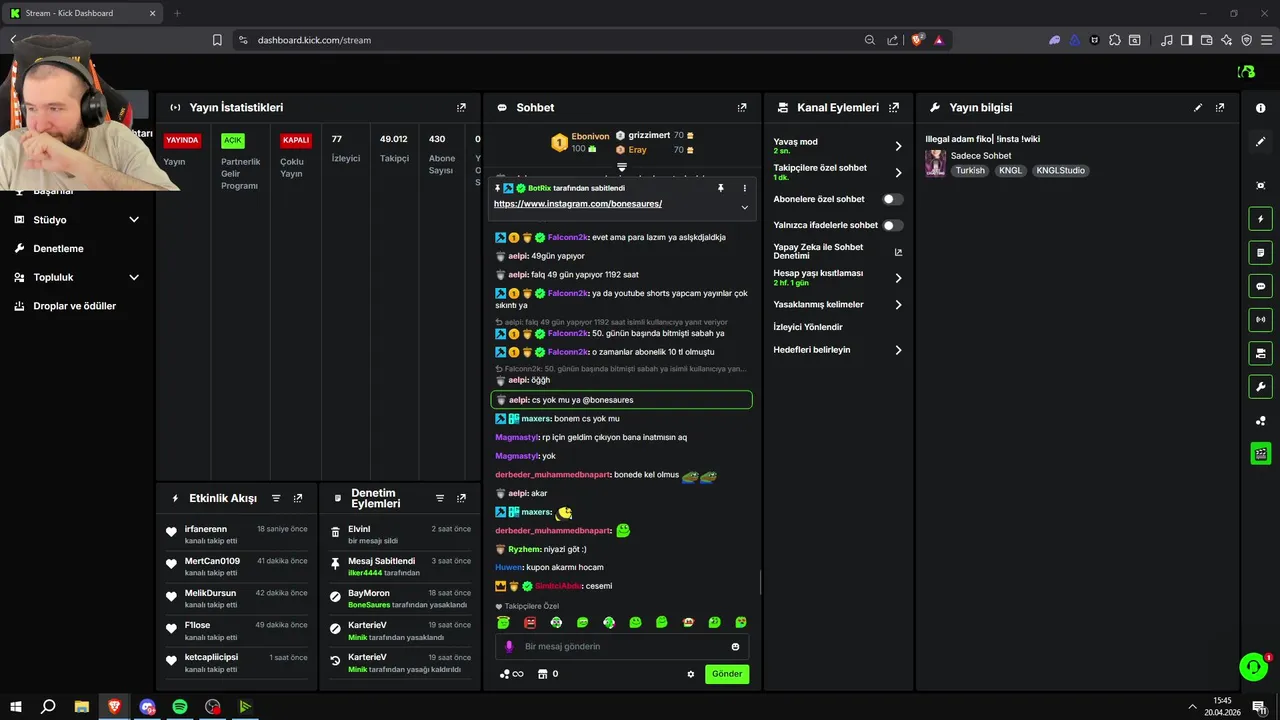Open the info icon in right sidebar

click(x=1260, y=108)
